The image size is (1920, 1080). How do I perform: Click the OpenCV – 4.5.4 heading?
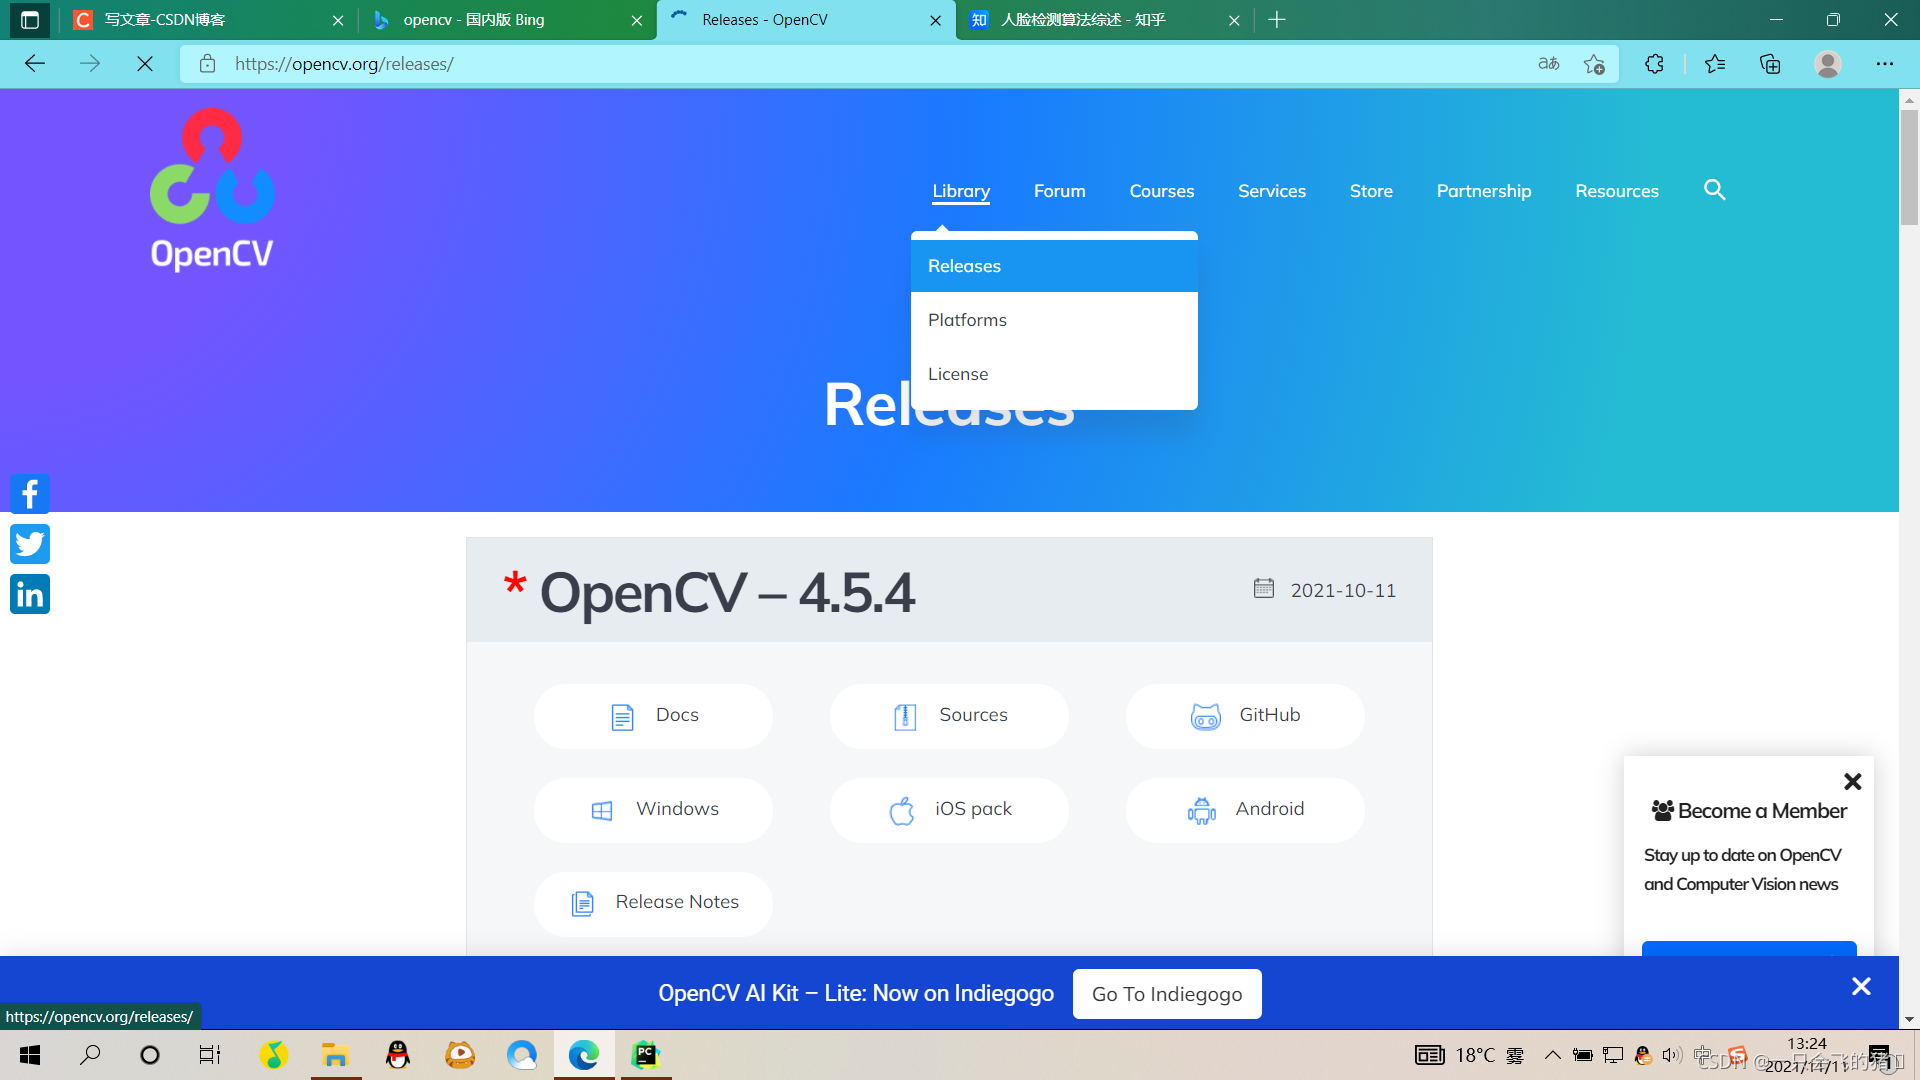pos(727,592)
